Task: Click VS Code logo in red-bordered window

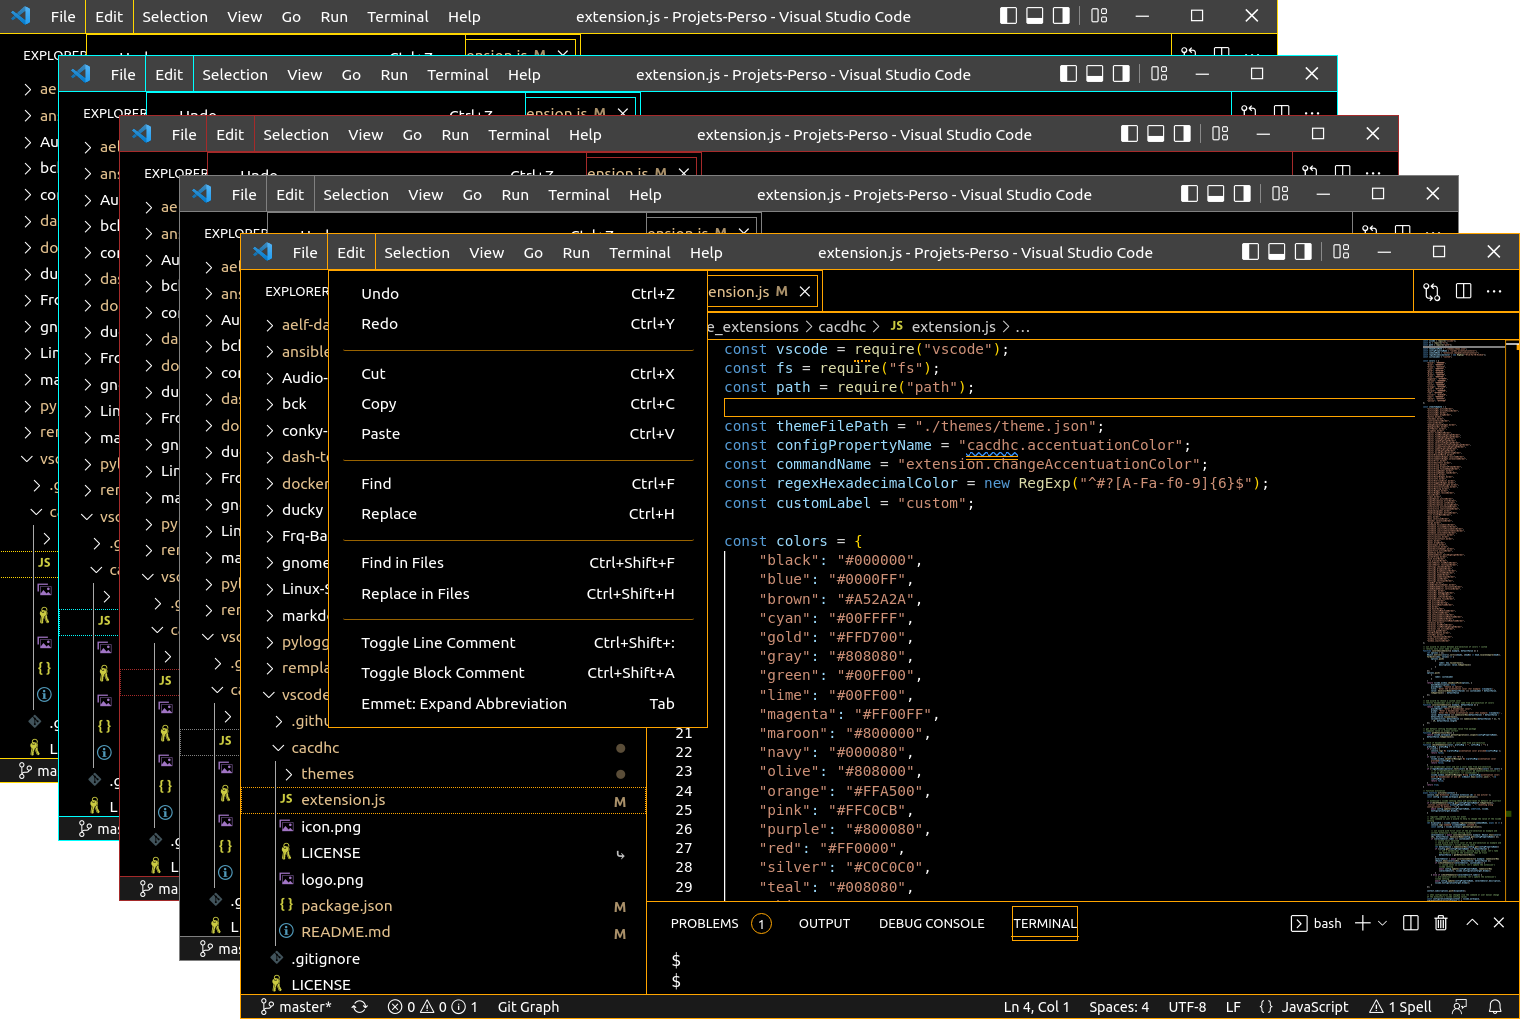Action: click(142, 134)
